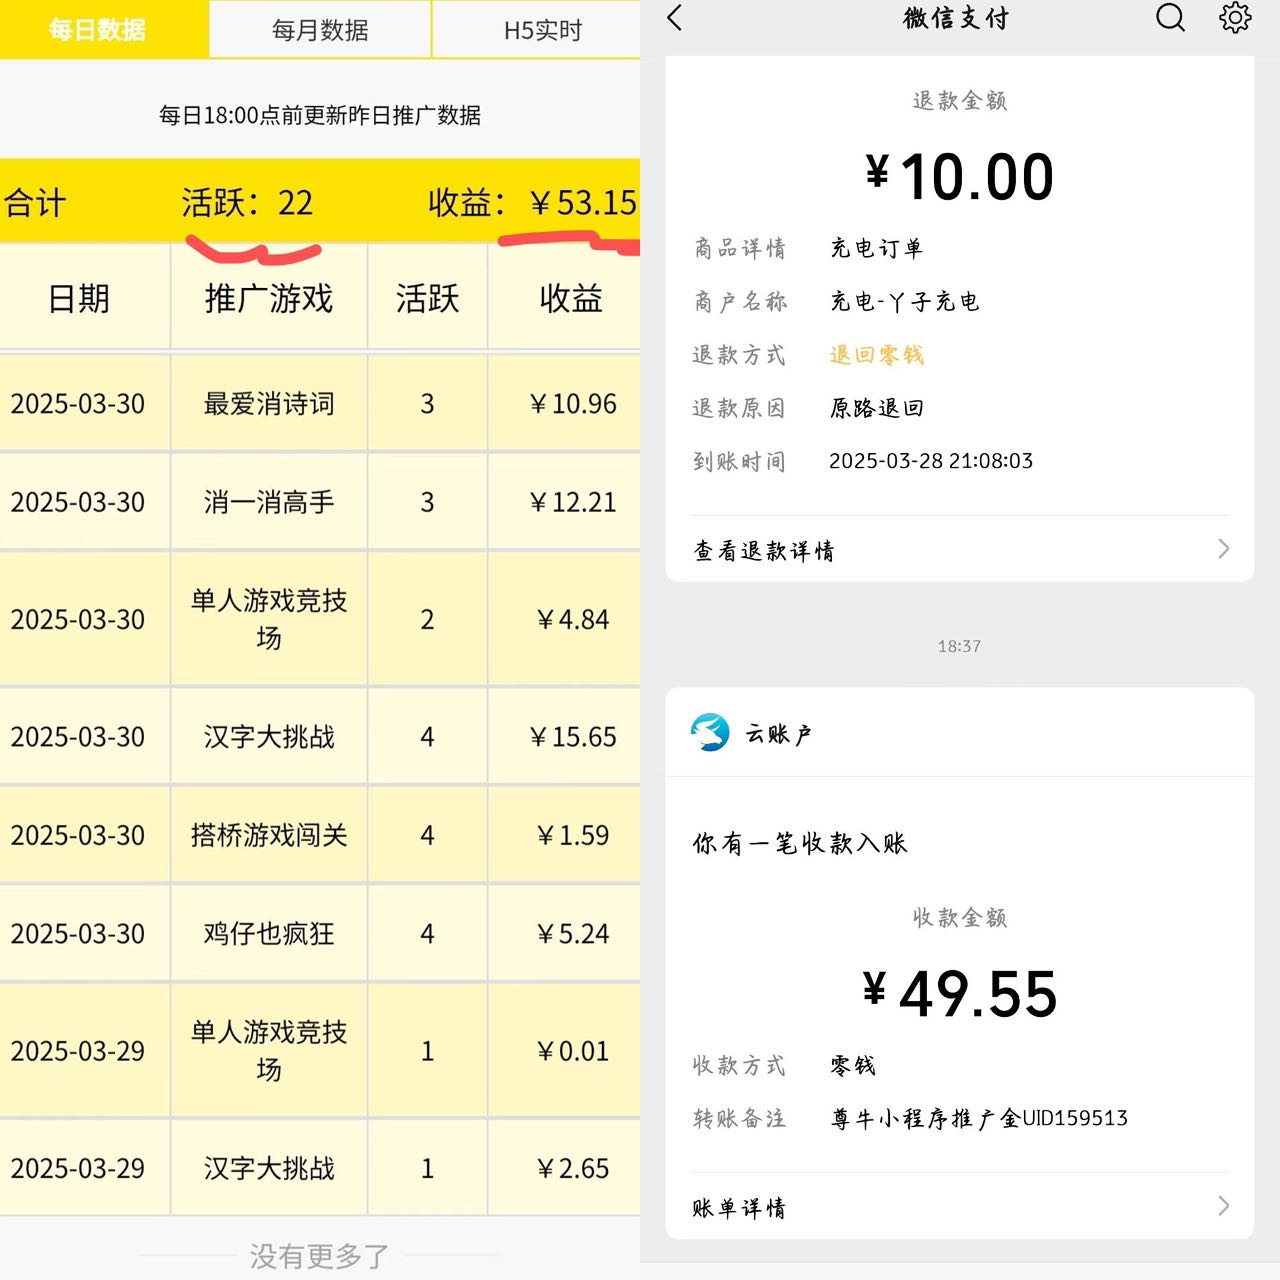1280x1280 pixels.
Task: Click the 云账户 sender name
Action: coord(778,734)
